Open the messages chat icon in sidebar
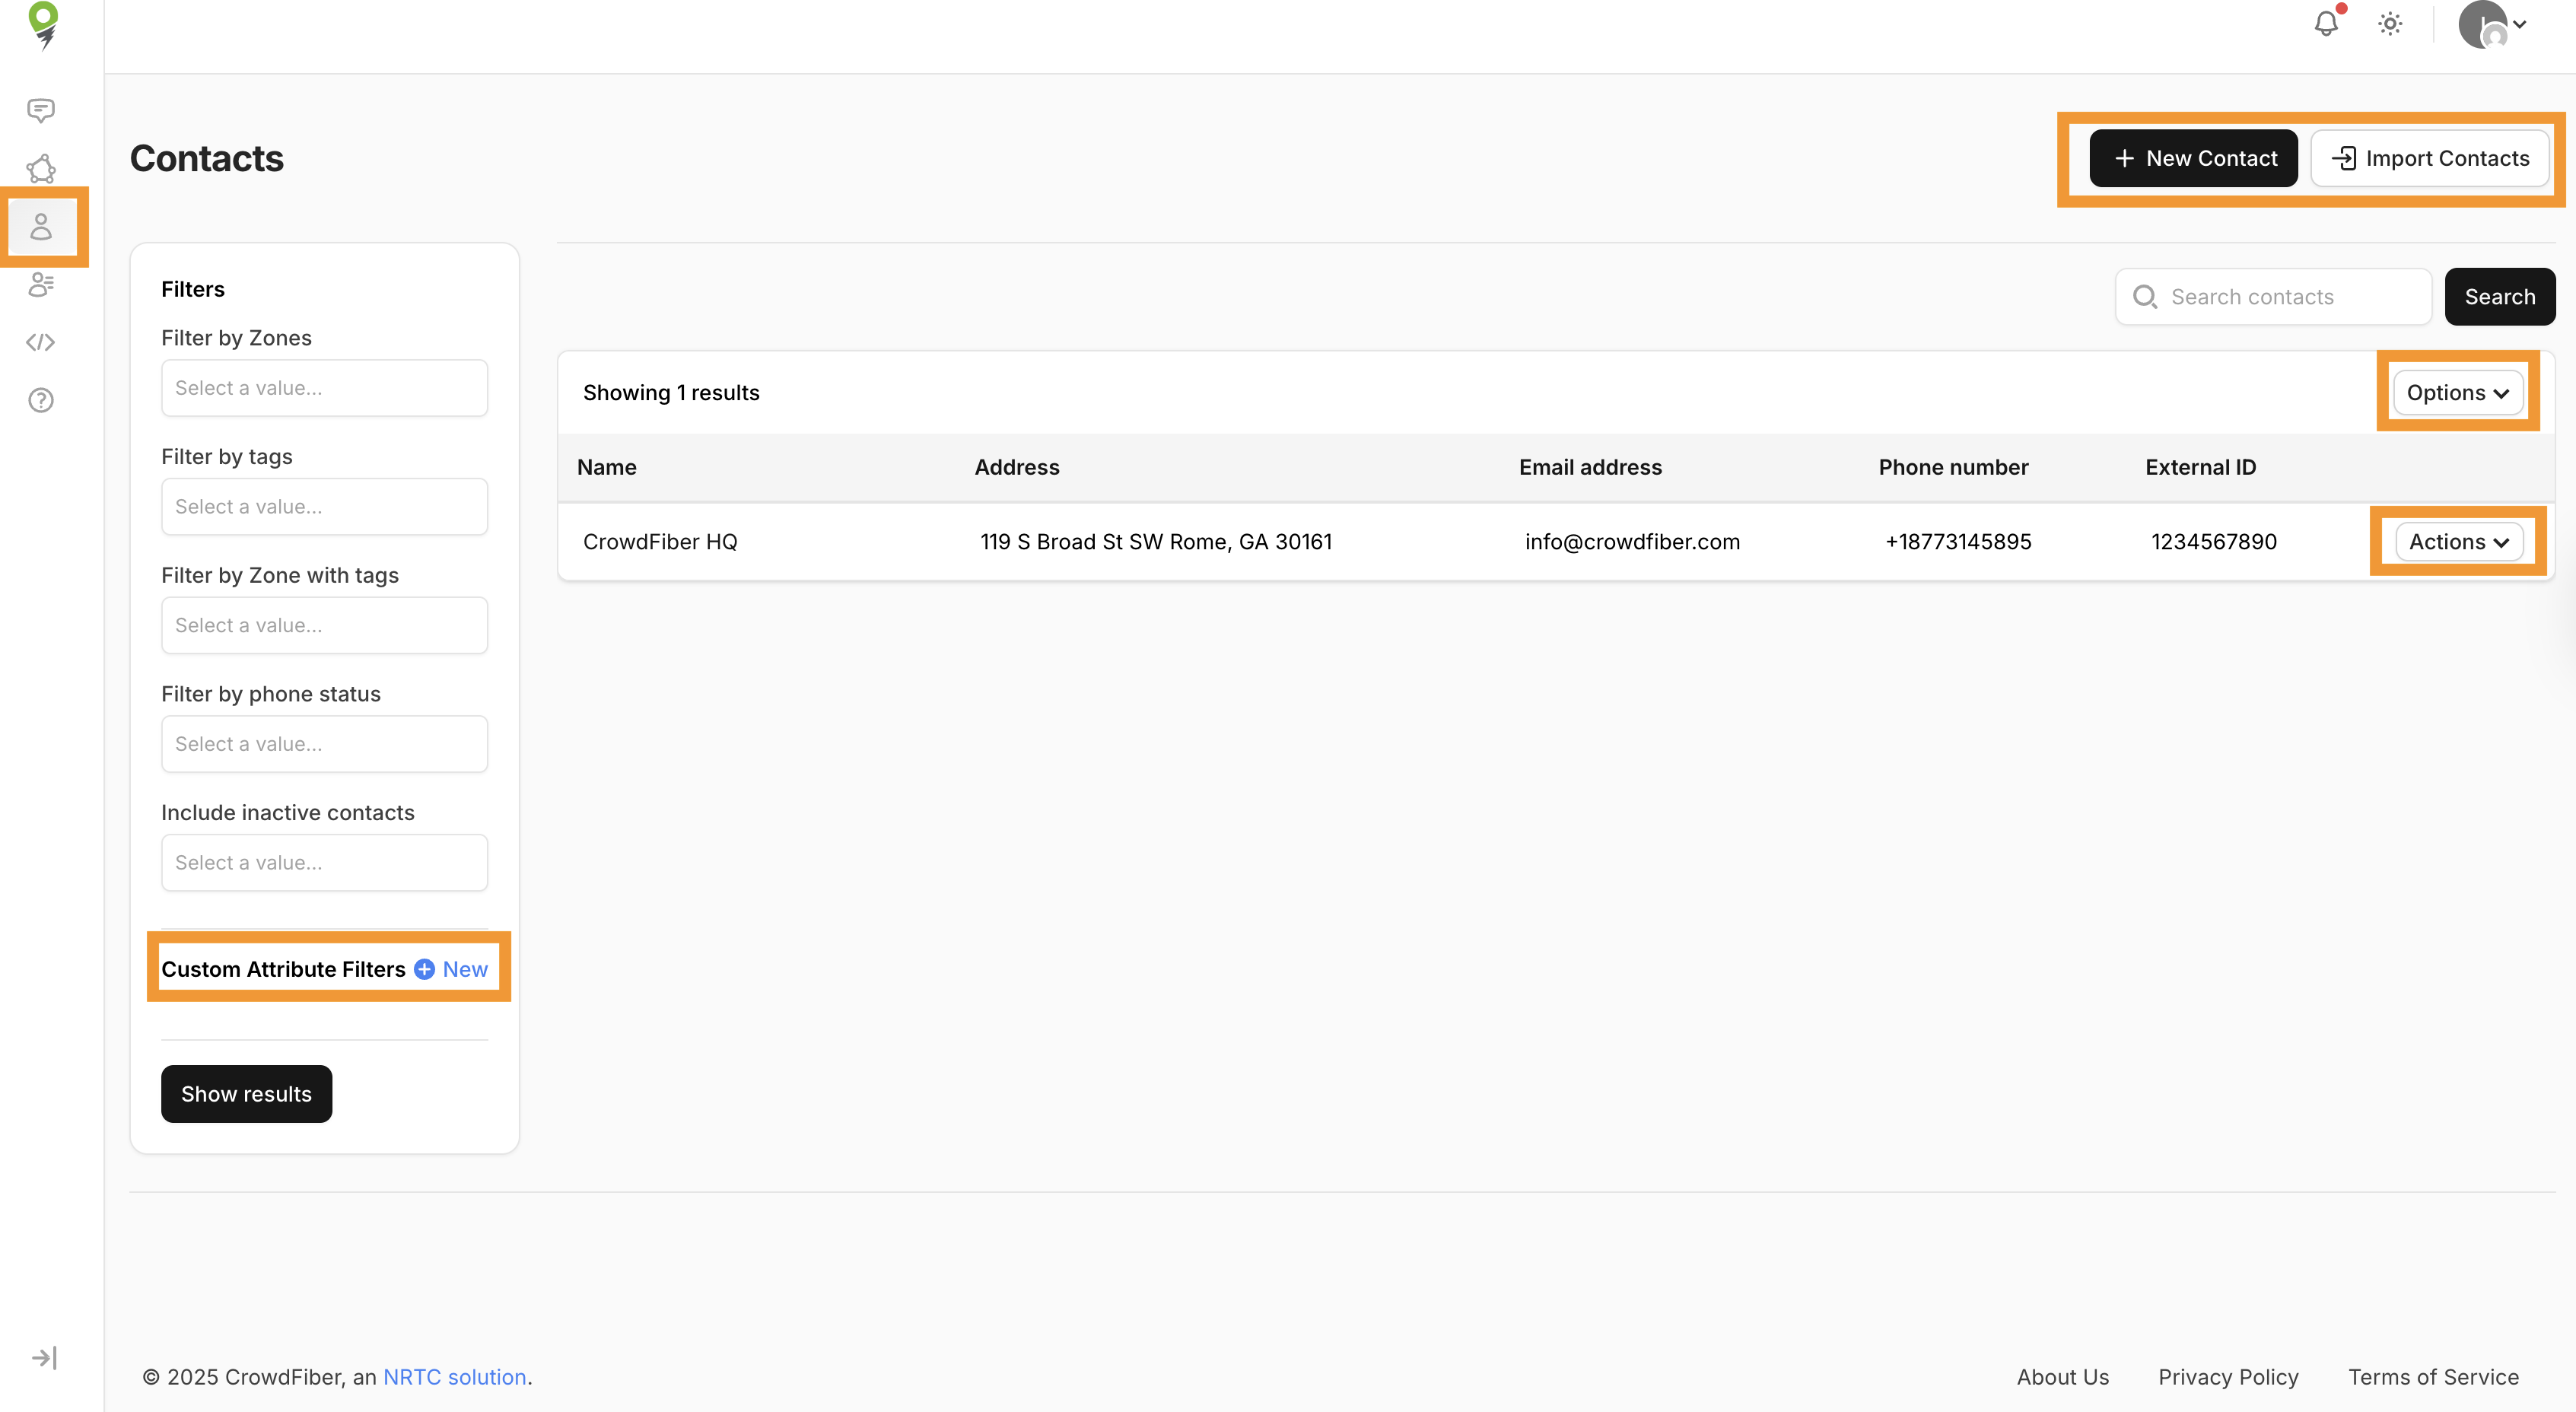 [x=41, y=110]
